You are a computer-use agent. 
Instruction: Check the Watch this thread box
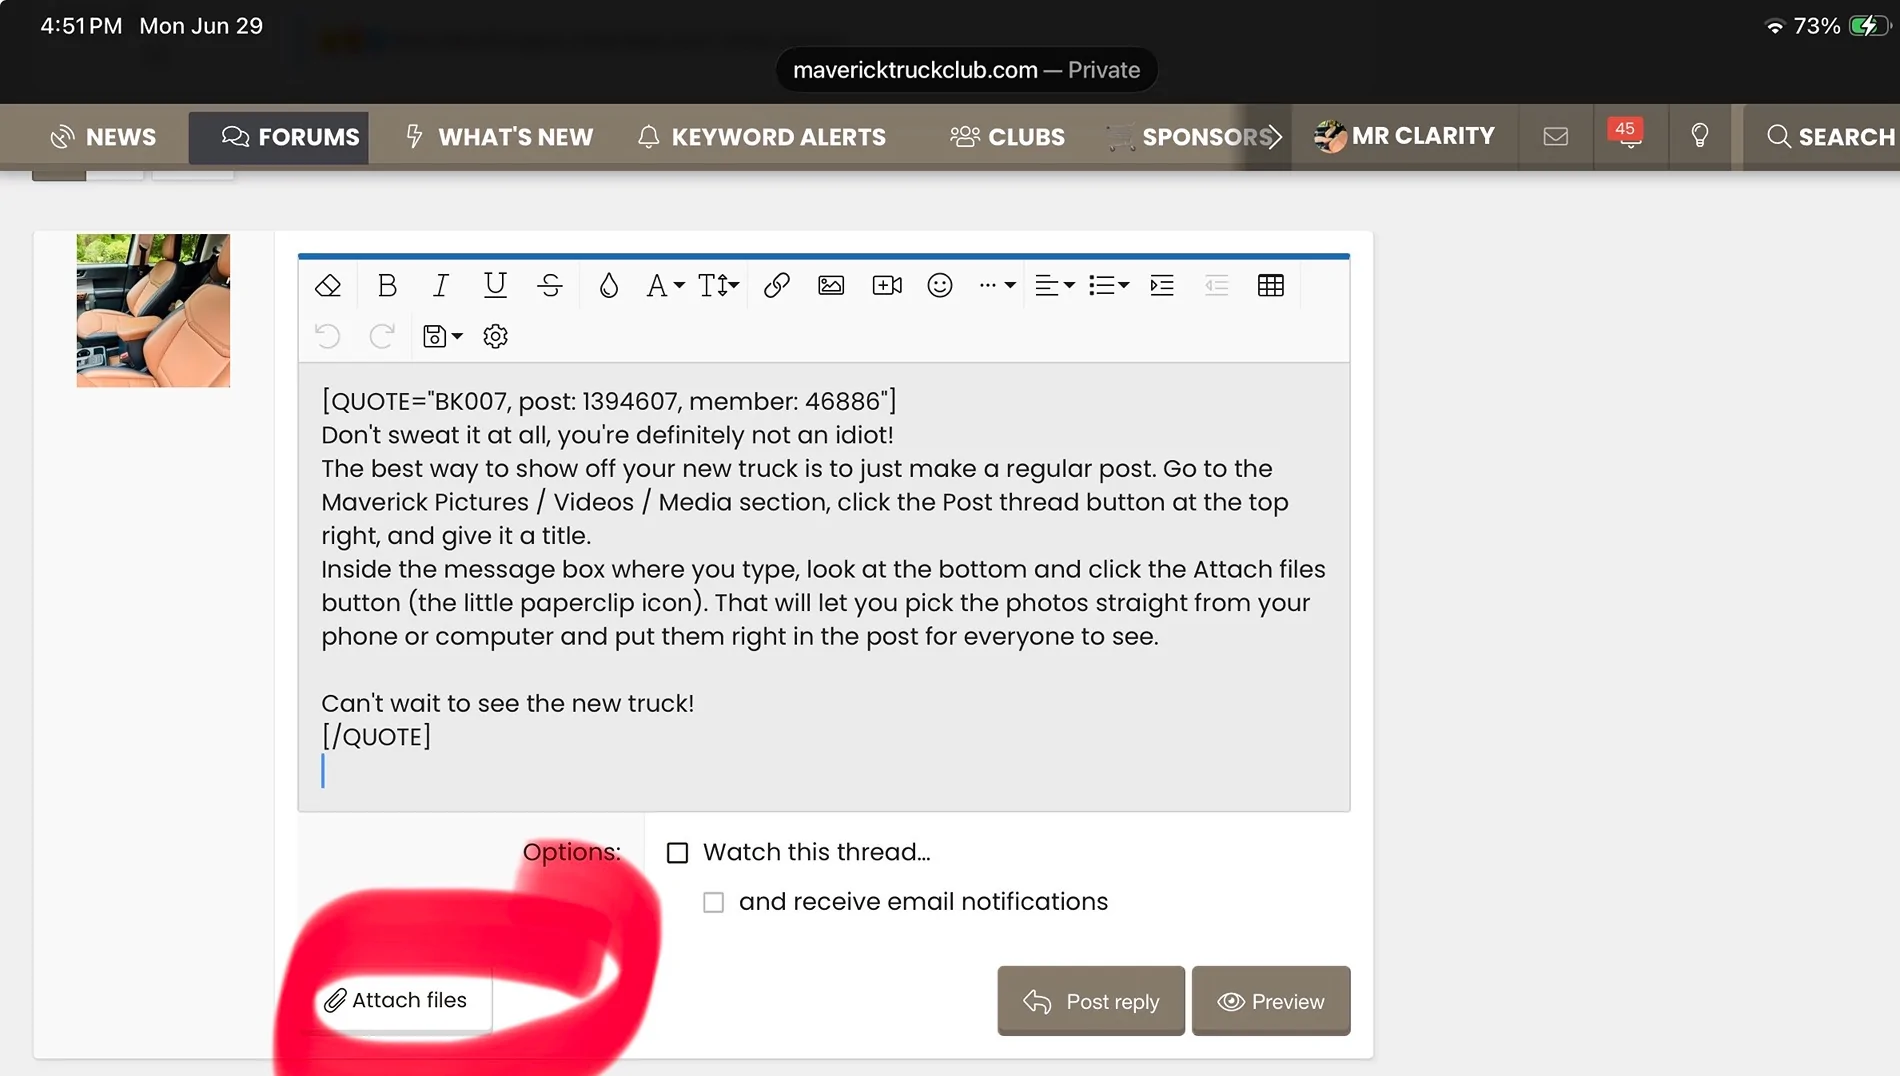678,853
